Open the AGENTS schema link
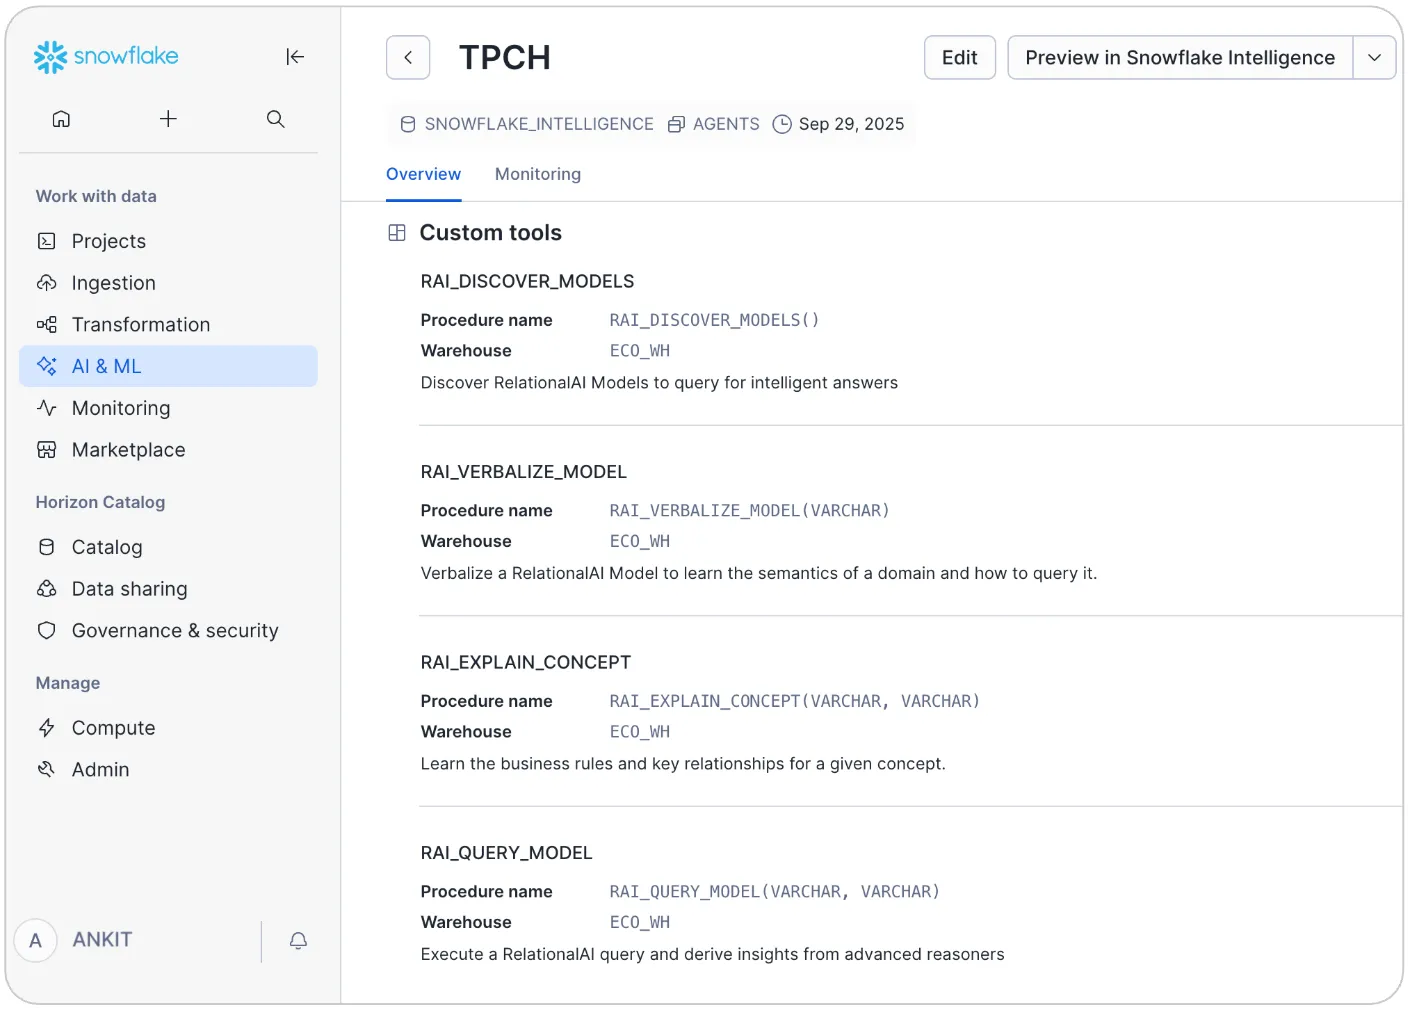Viewport: 1410px width, 1010px height. (x=725, y=124)
